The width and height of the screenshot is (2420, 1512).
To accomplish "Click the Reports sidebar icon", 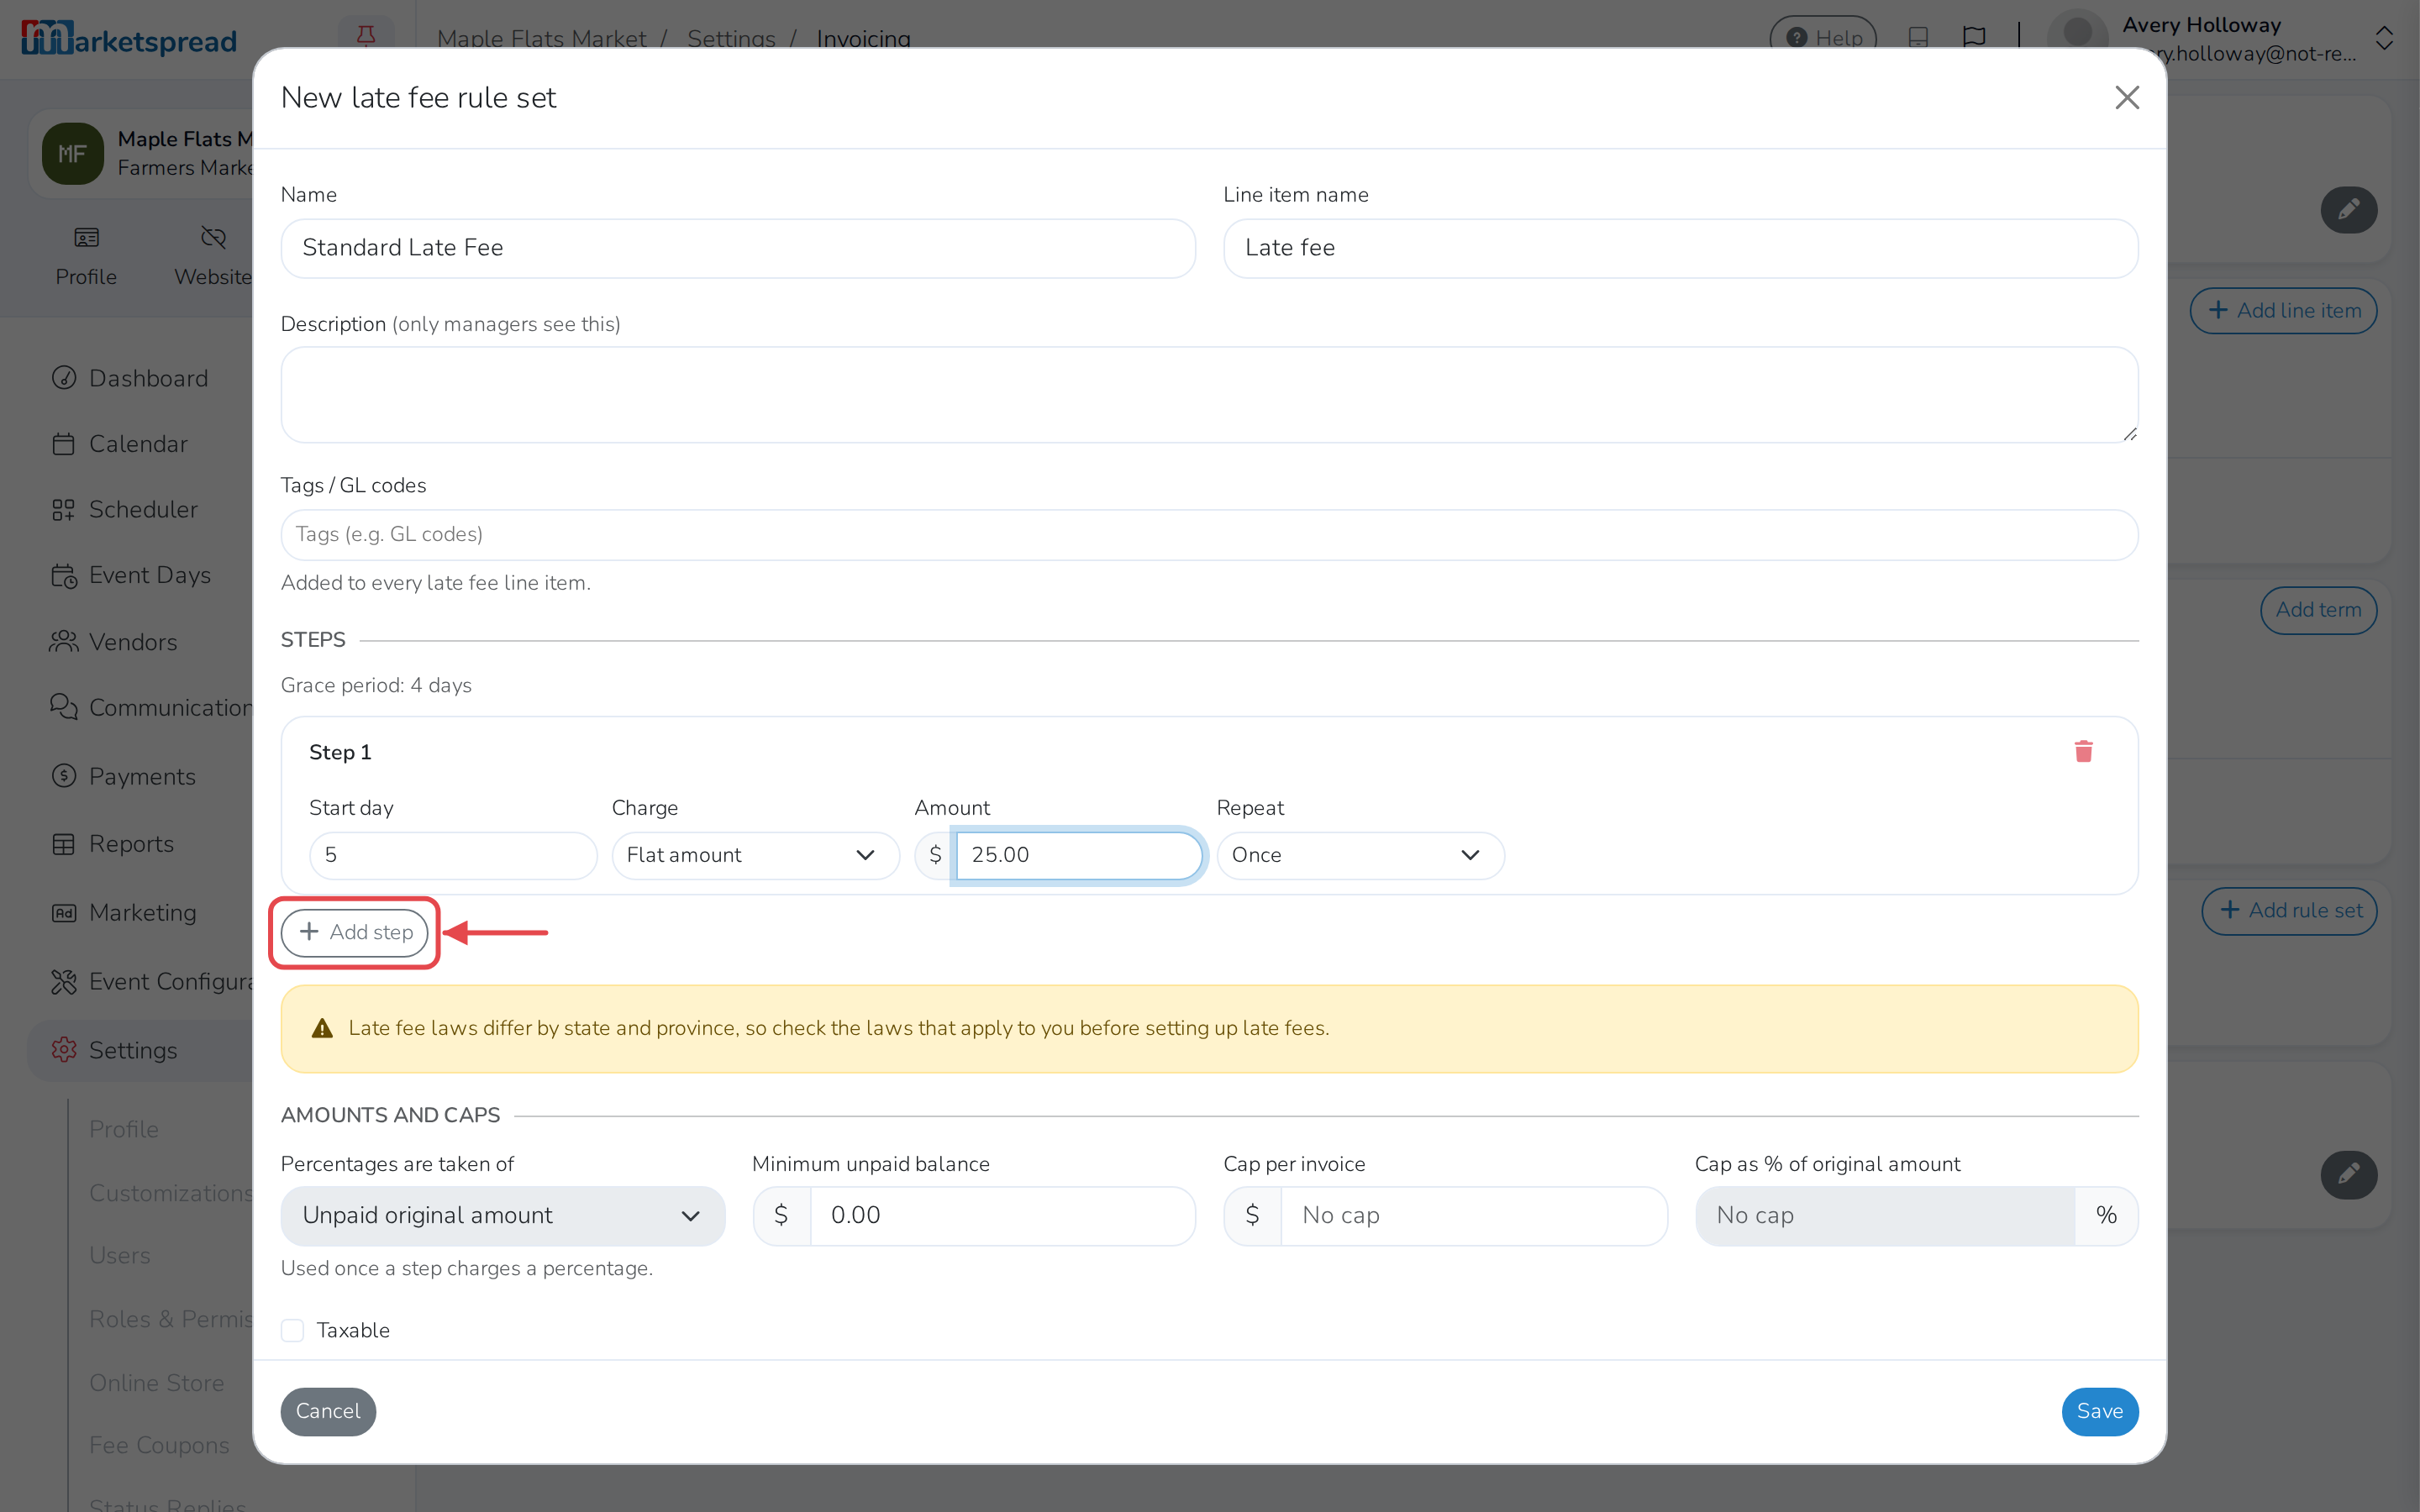I will pyautogui.click(x=64, y=844).
